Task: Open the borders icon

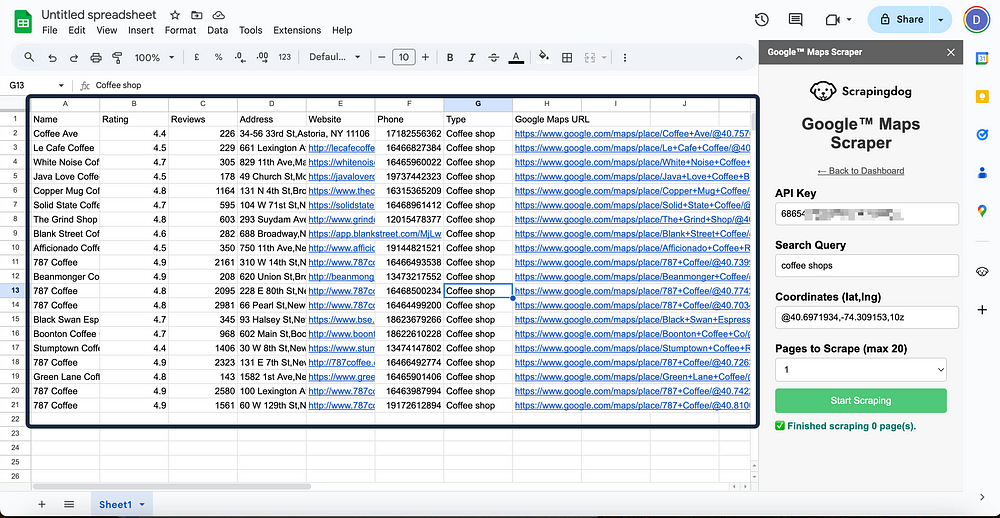Action: (566, 57)
